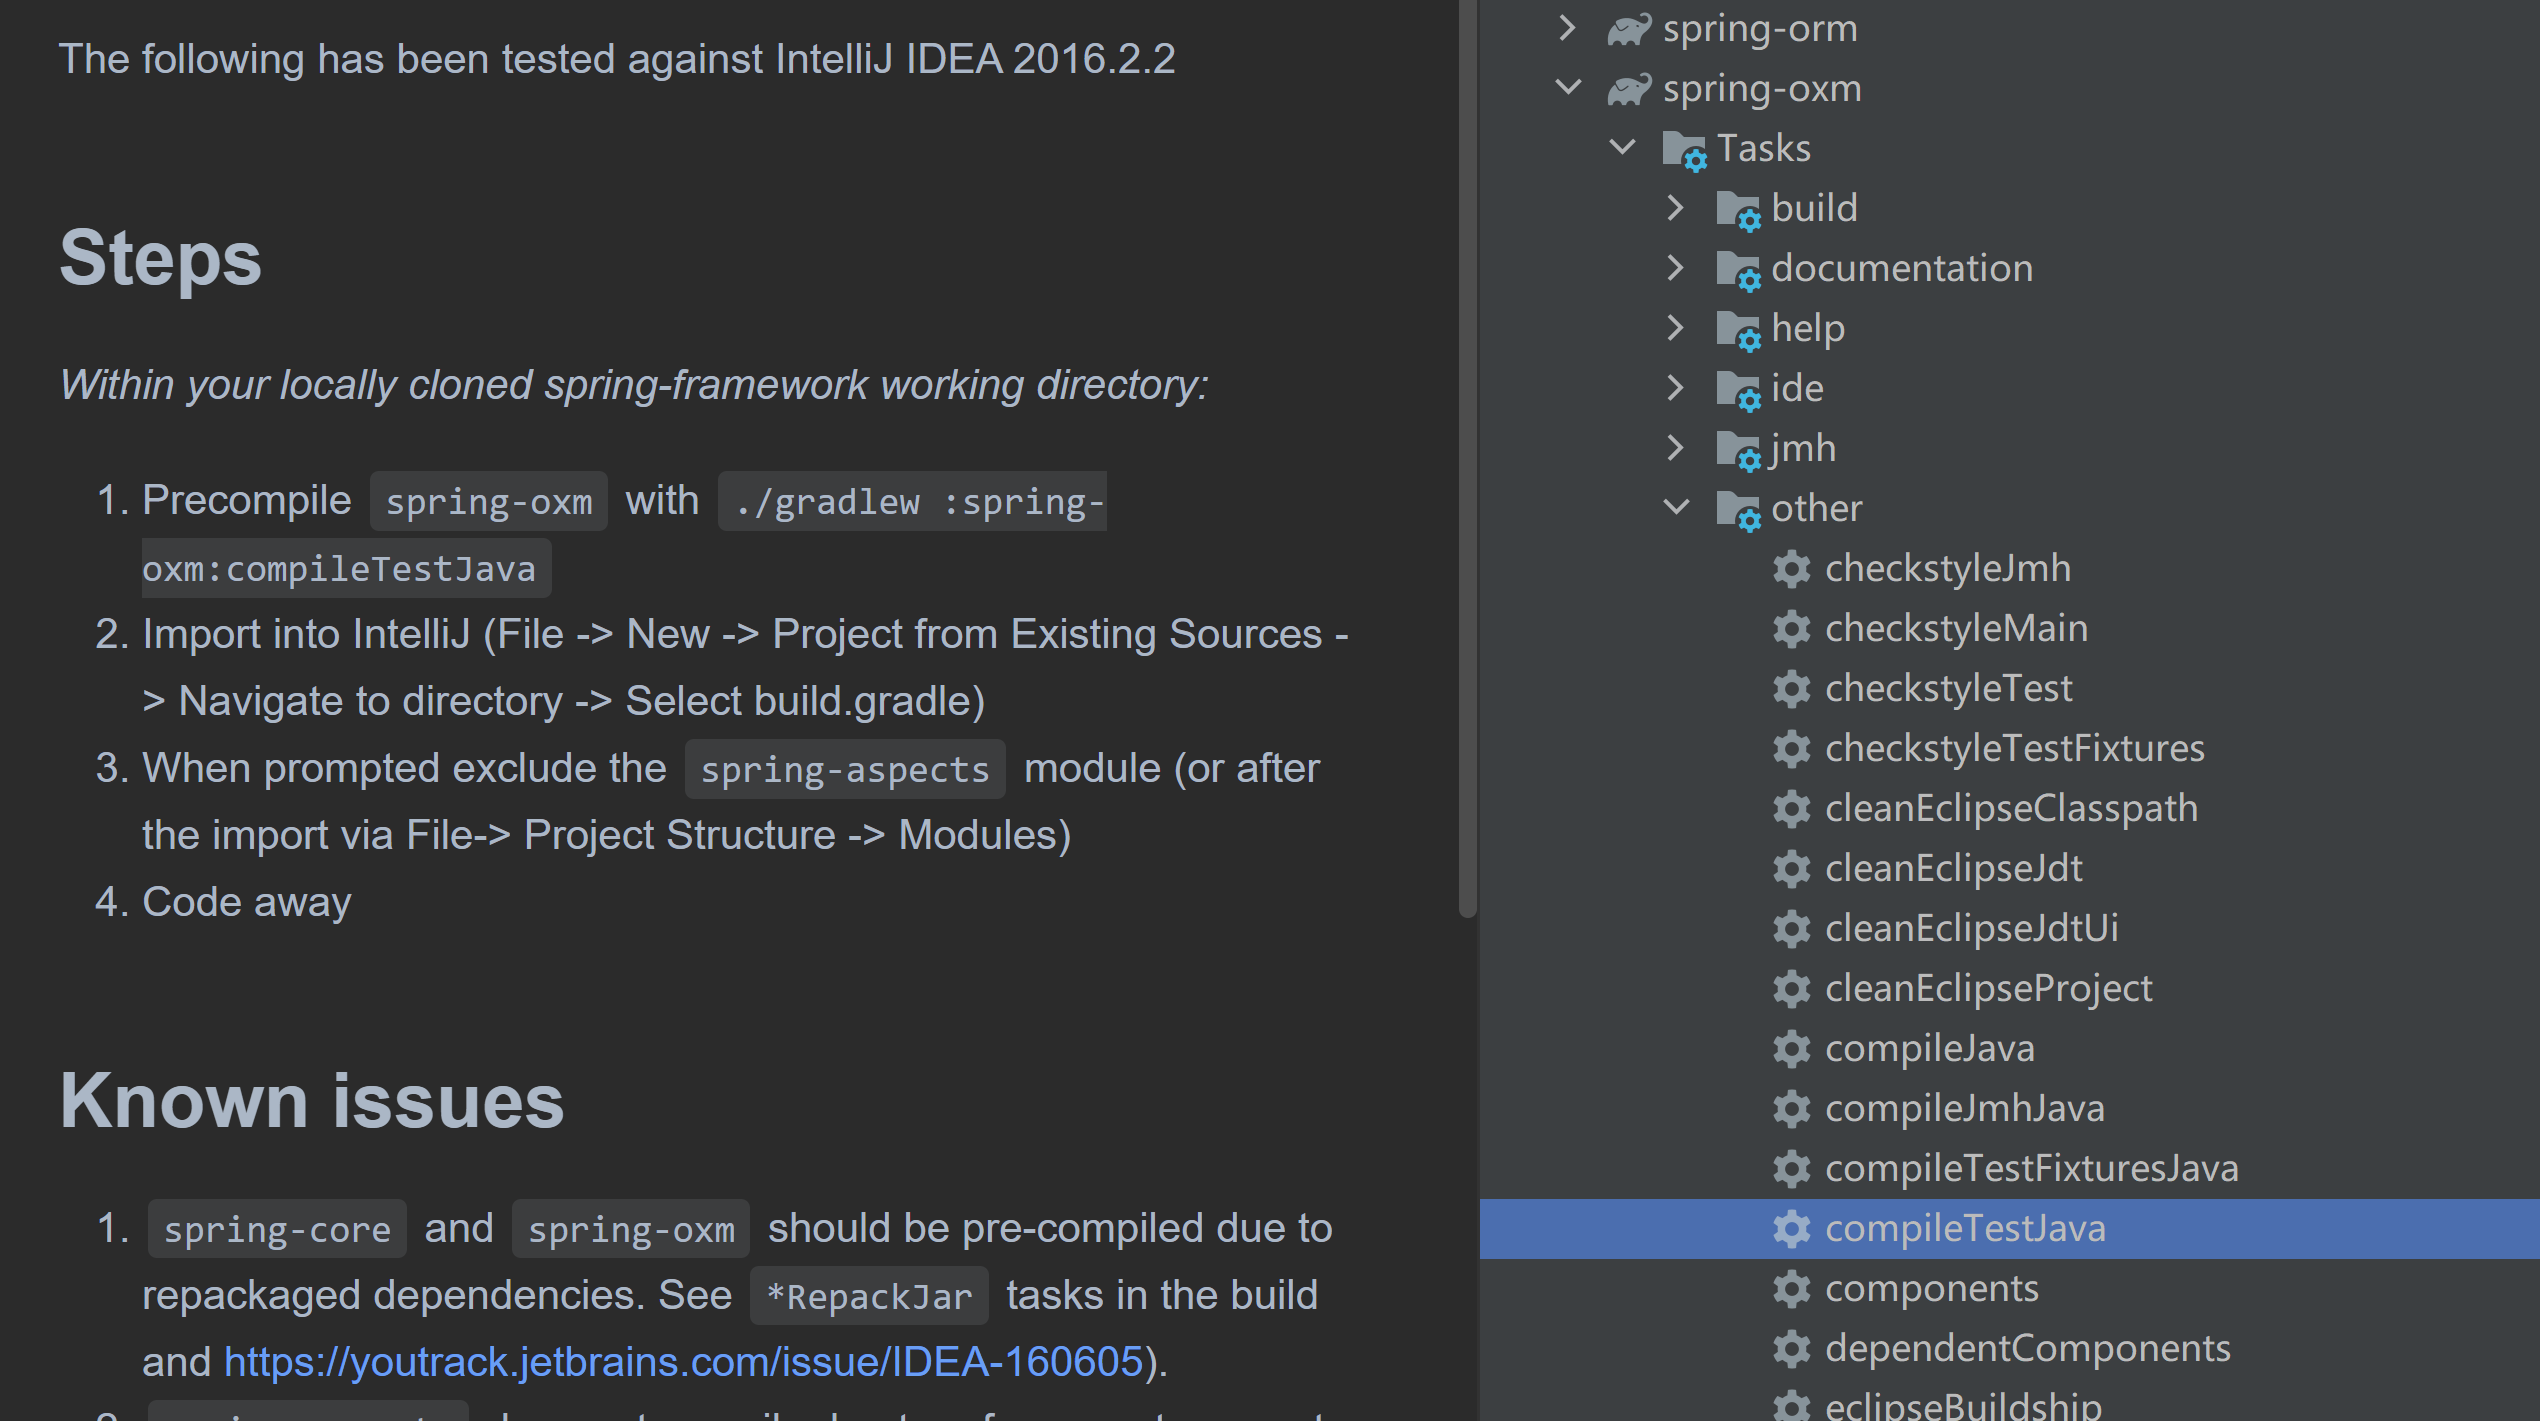Viewport: 2540px width, 1421px height.
Task: Select the spring-orm project label
Action: (1760, 29)
